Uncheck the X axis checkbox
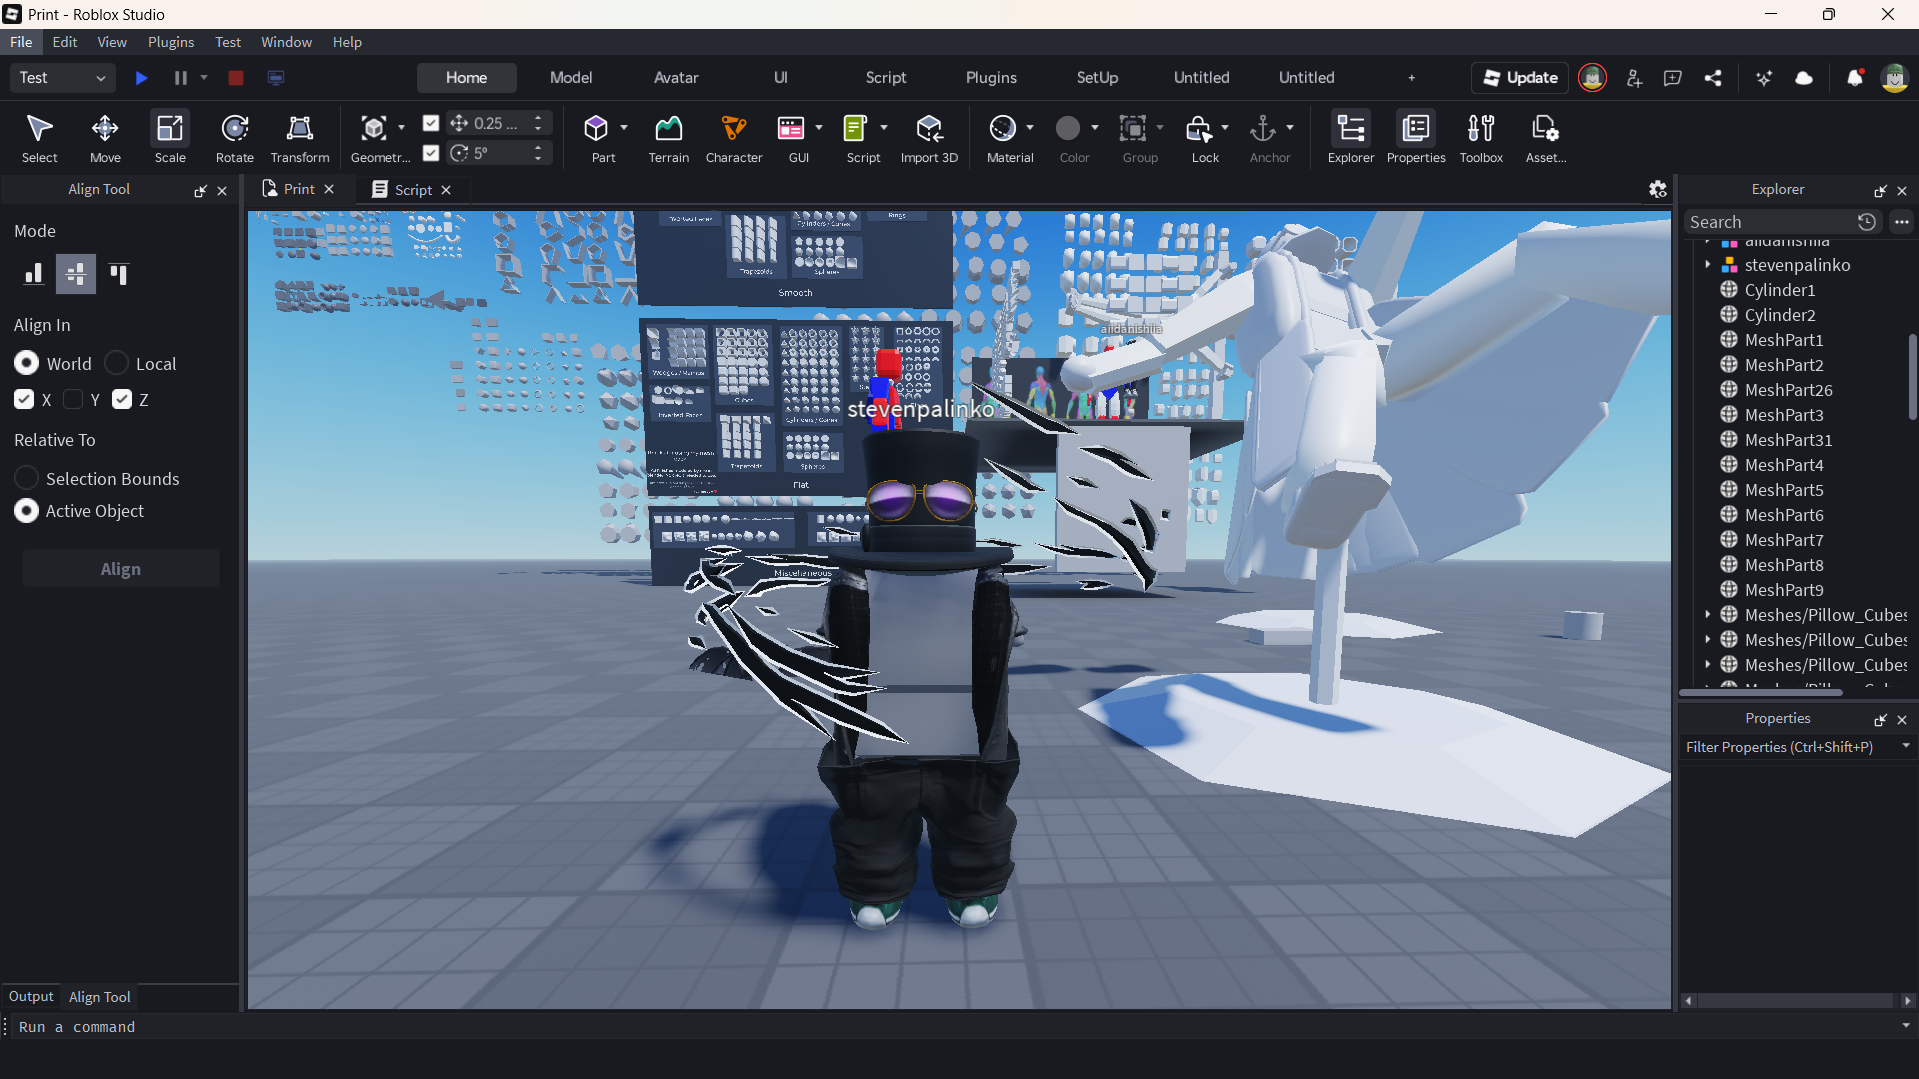The width and height of the screenshot is (1919, 1079). (24, 399)
